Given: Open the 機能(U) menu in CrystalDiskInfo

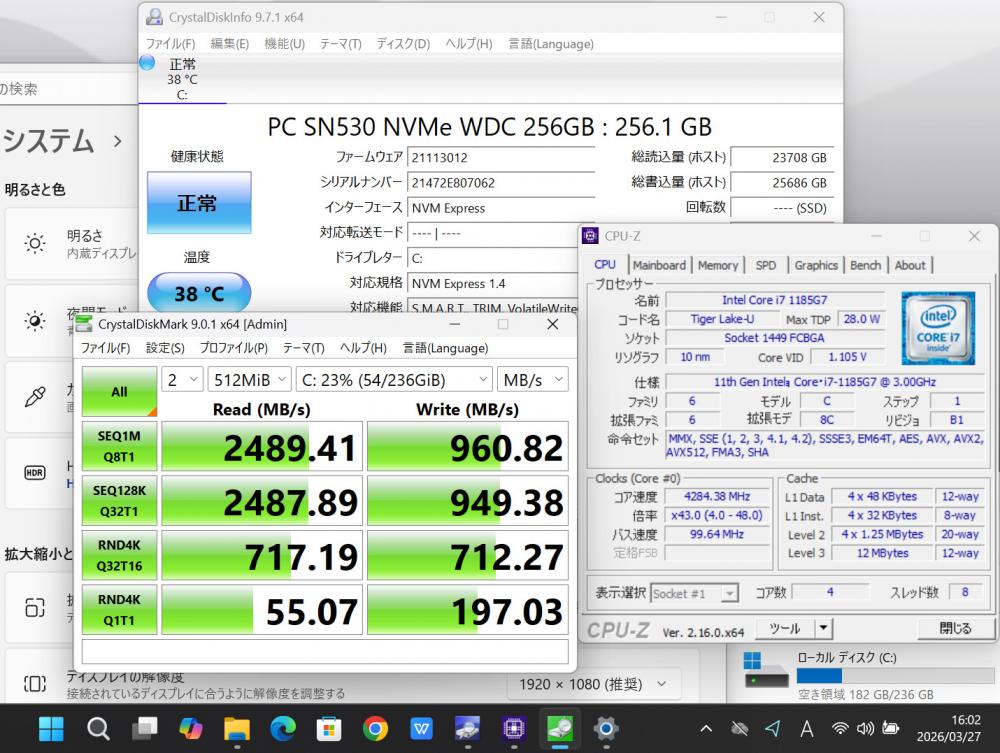Looking at the screenshot, I should [x=284, y=44].
